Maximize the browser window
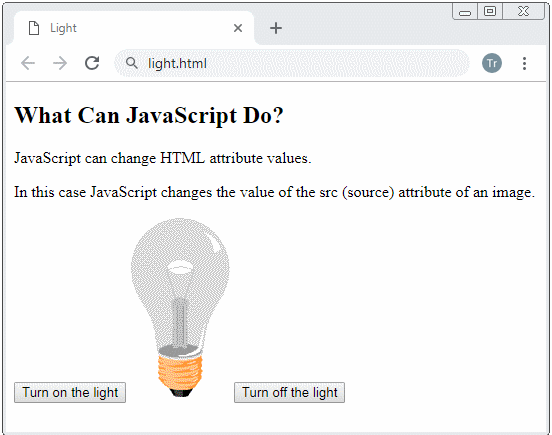 (x=490, y=12)
